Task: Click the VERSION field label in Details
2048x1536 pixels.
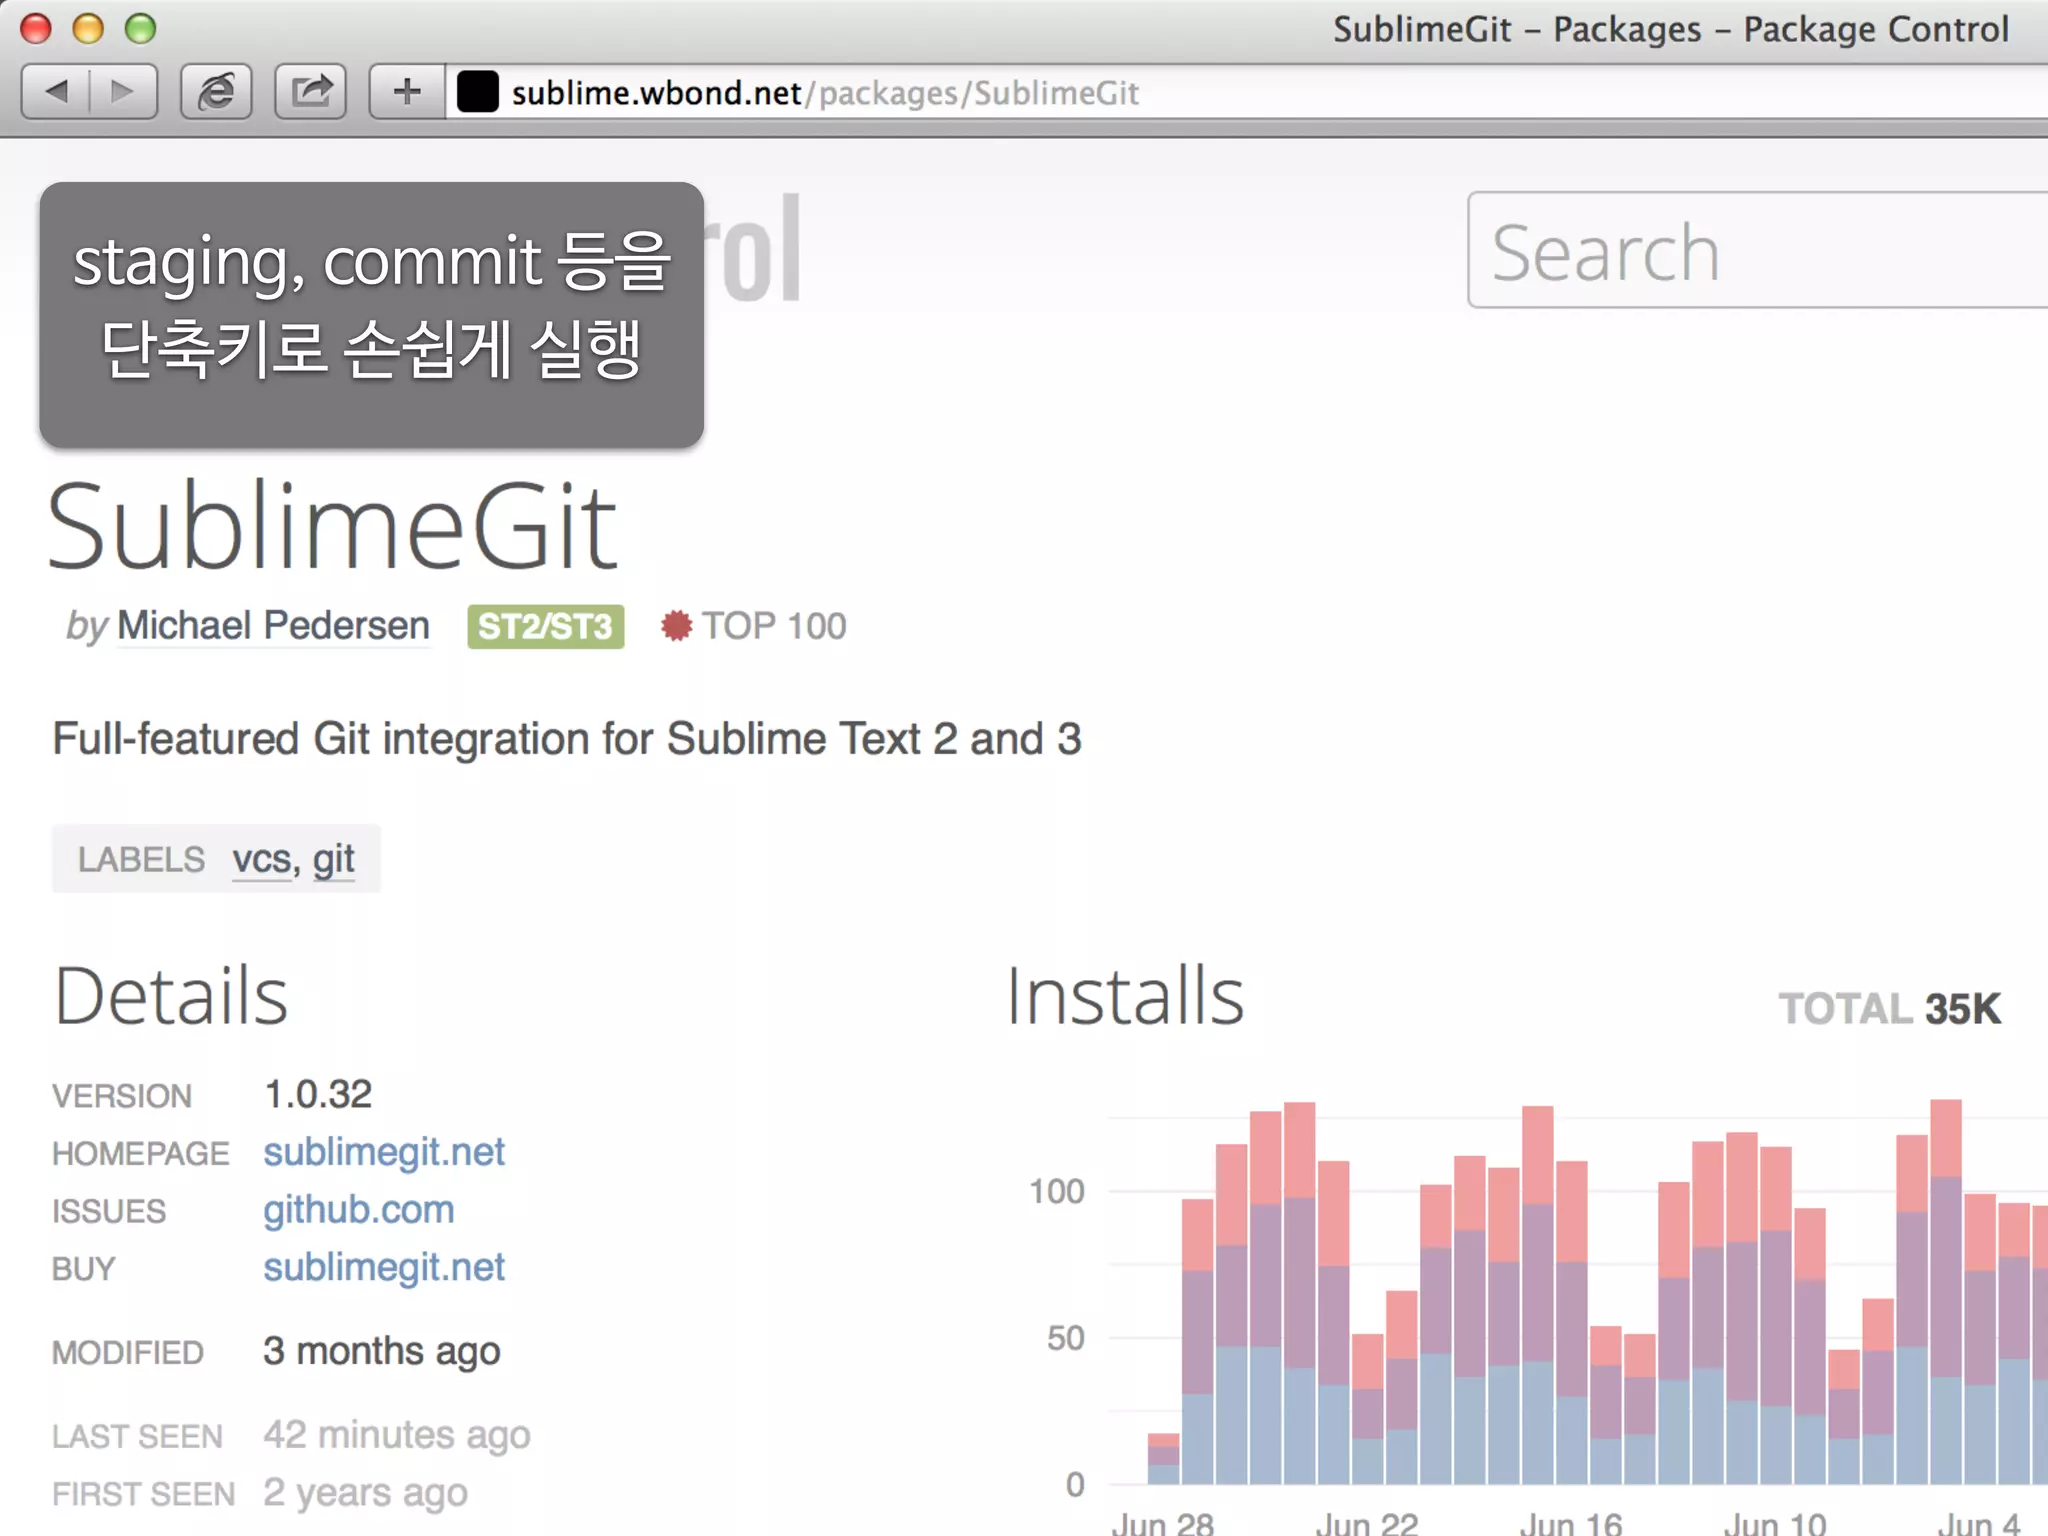Action: click(x=122, y=1096)
